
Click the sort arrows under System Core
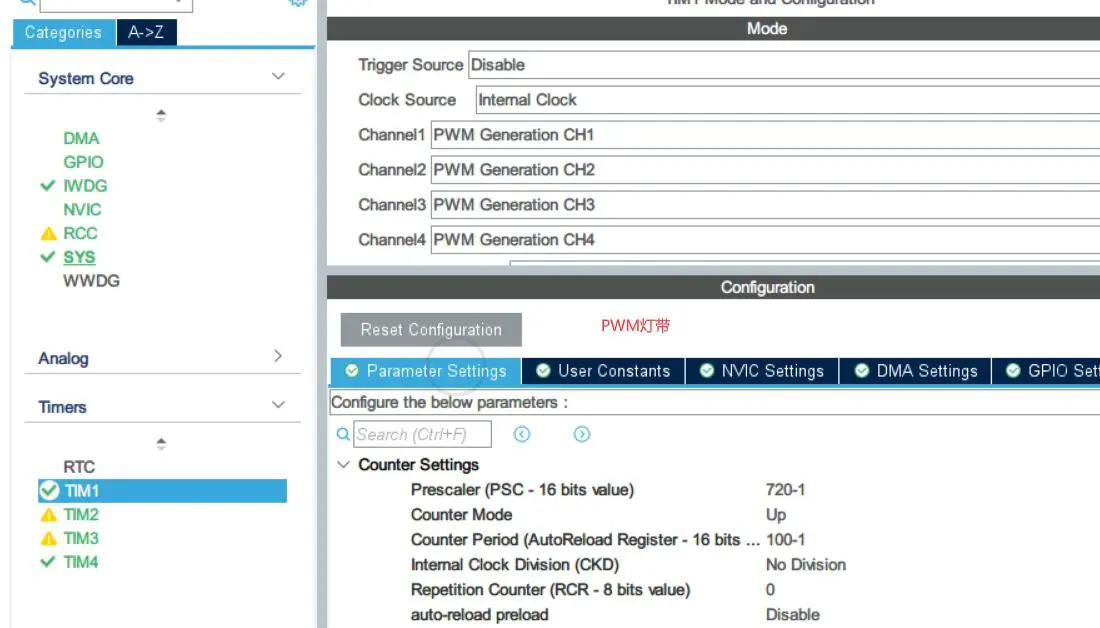click(x=161, y=116)
